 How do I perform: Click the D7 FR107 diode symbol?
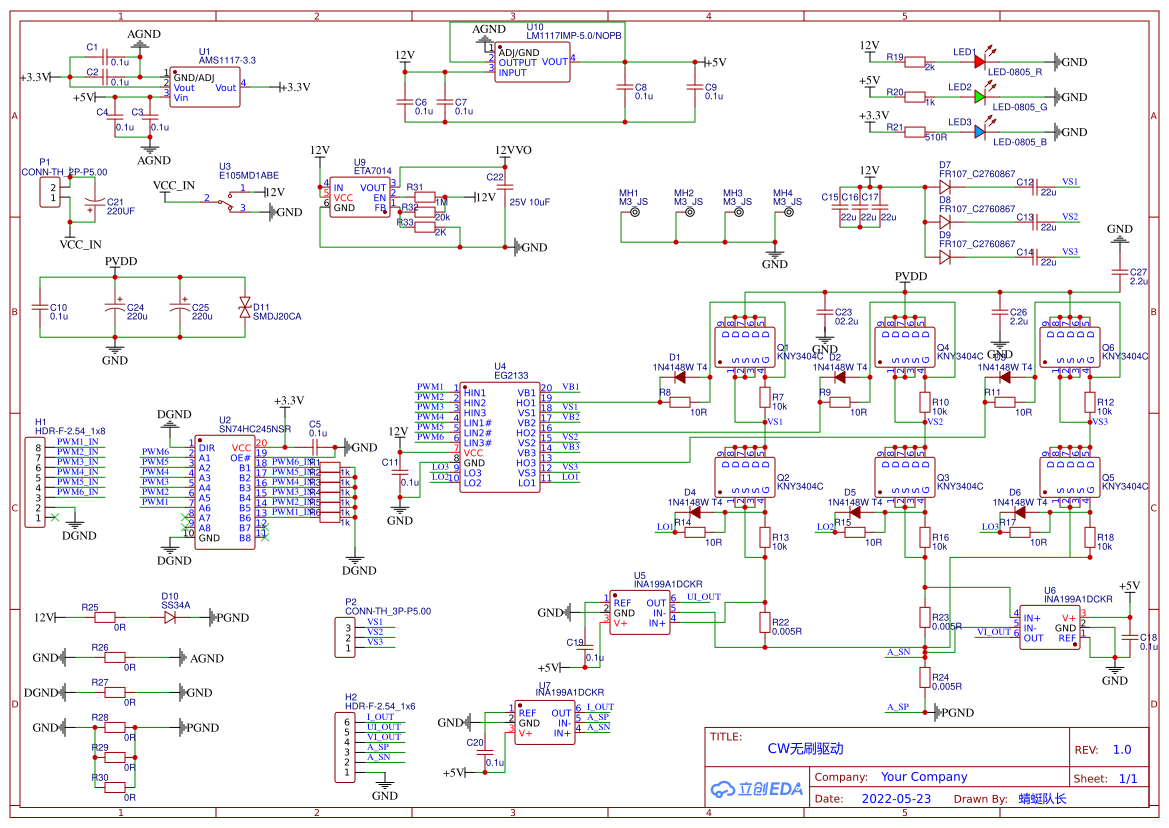(x=945, y=187)
